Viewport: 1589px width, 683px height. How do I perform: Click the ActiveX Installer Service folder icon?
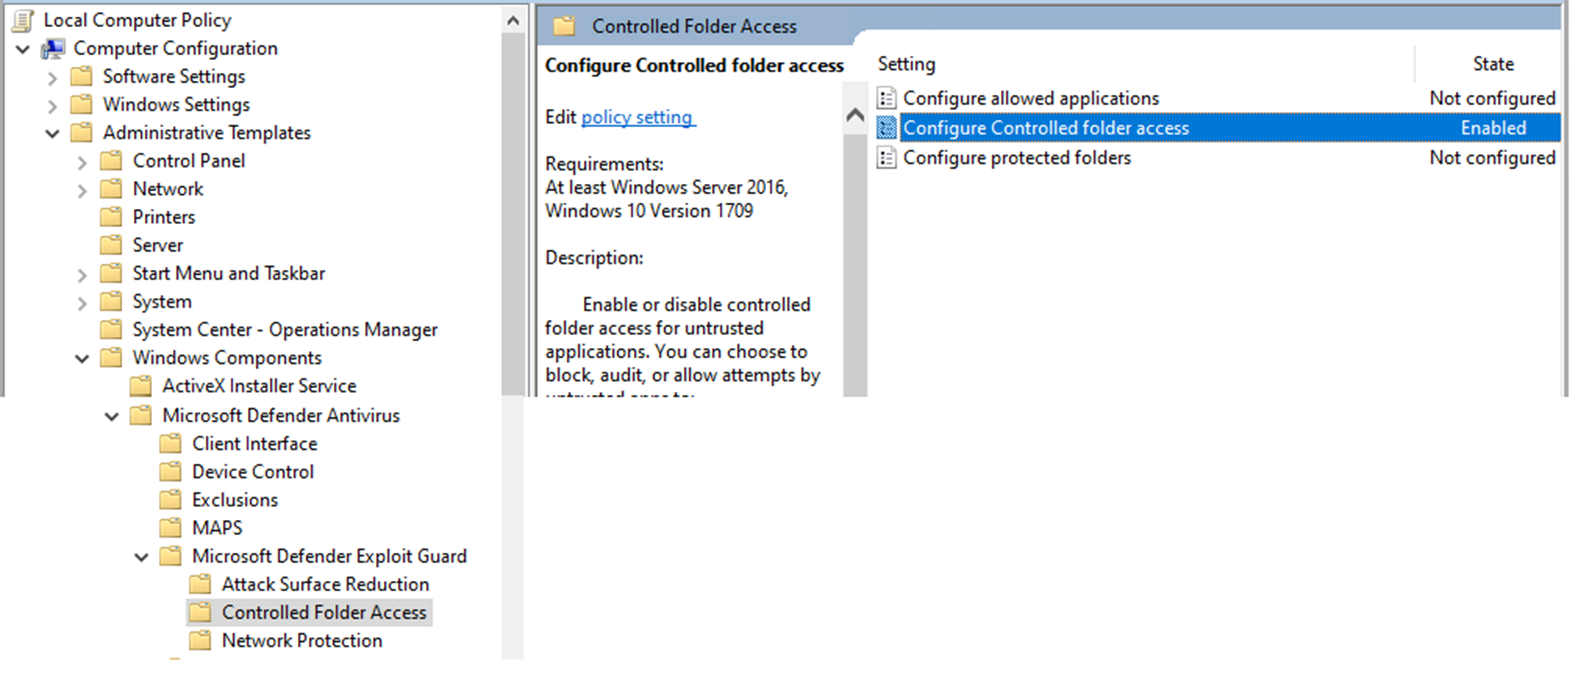142,385
